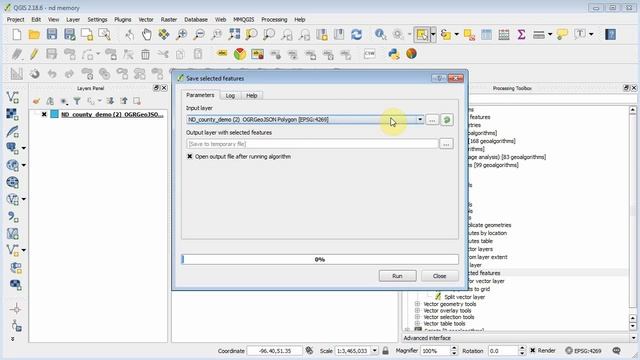Click the CSW metadata search icon
Screen dimensions: 640x360
pyautogui.click(x=369, y=54)
